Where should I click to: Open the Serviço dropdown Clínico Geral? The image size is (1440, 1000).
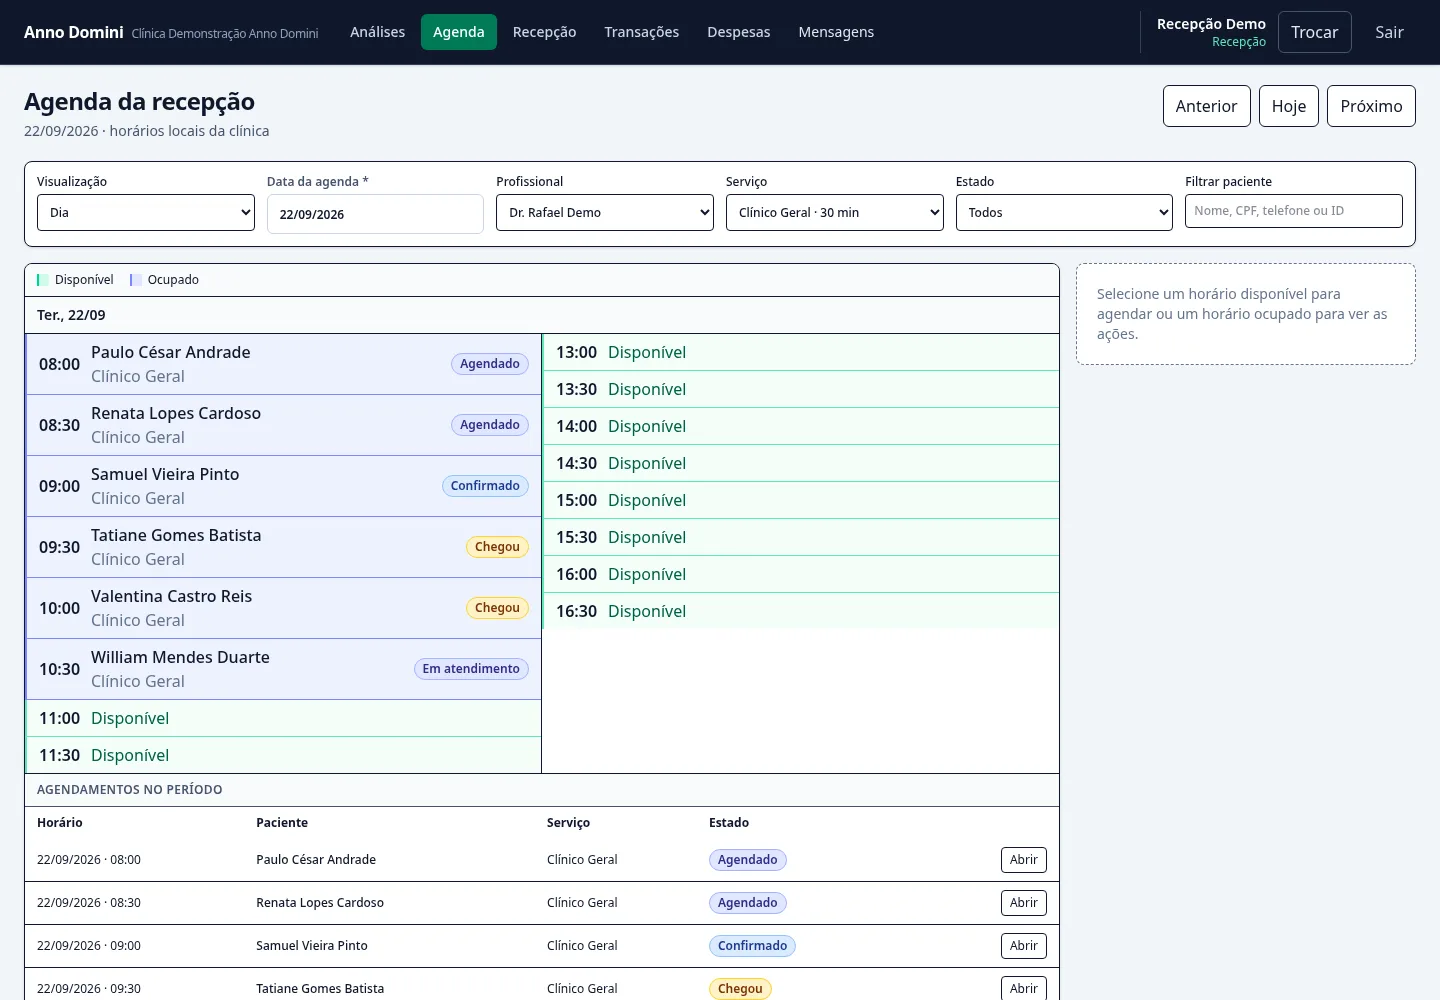tap(835, 212)
